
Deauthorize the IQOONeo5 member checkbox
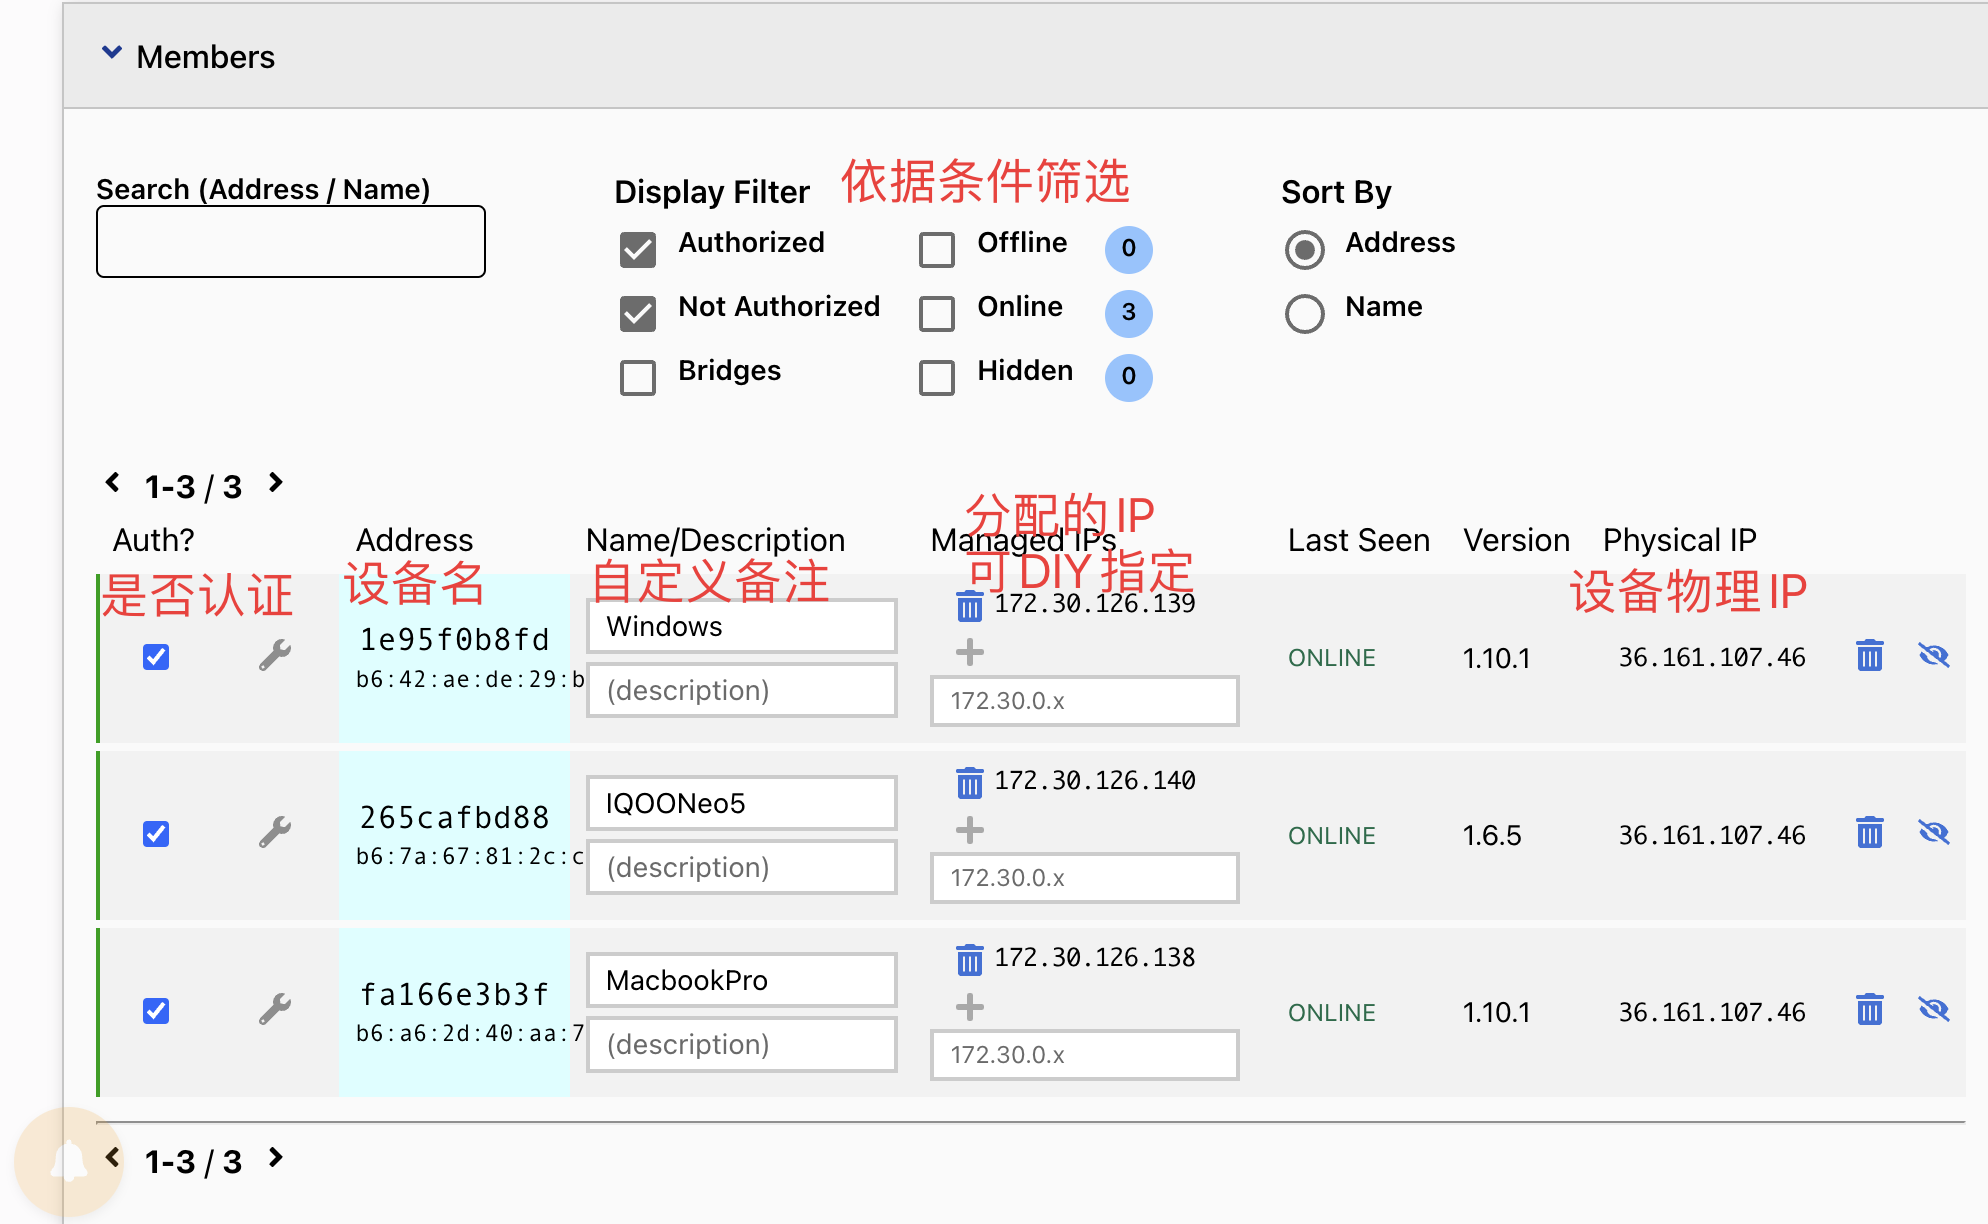tap(156, 834)
